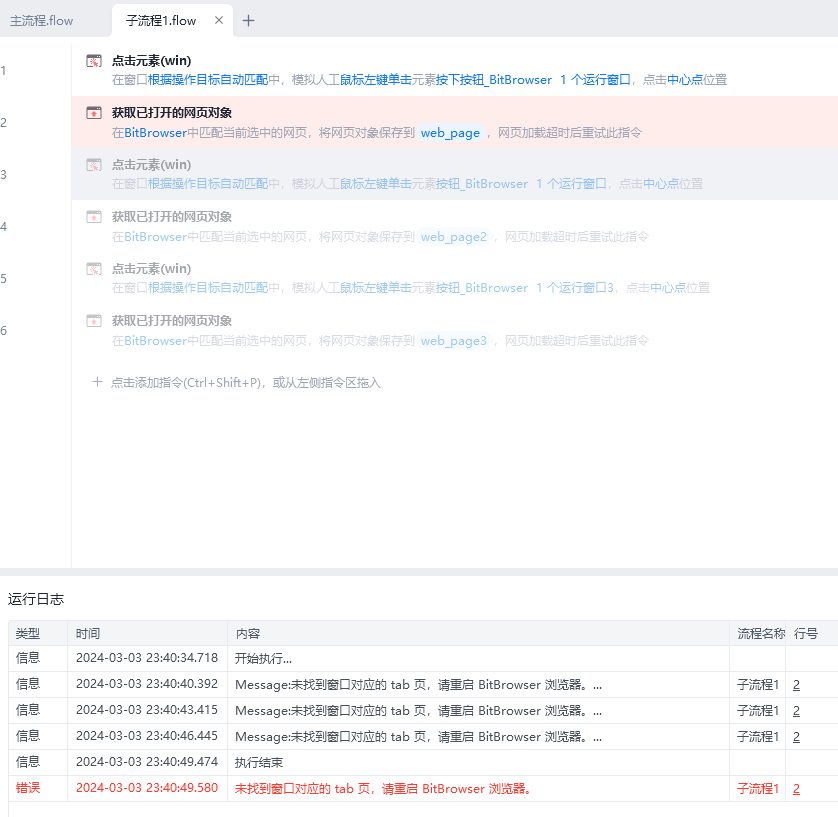
Task: Click the 时间 column header in log
Action: coord(88,633)
